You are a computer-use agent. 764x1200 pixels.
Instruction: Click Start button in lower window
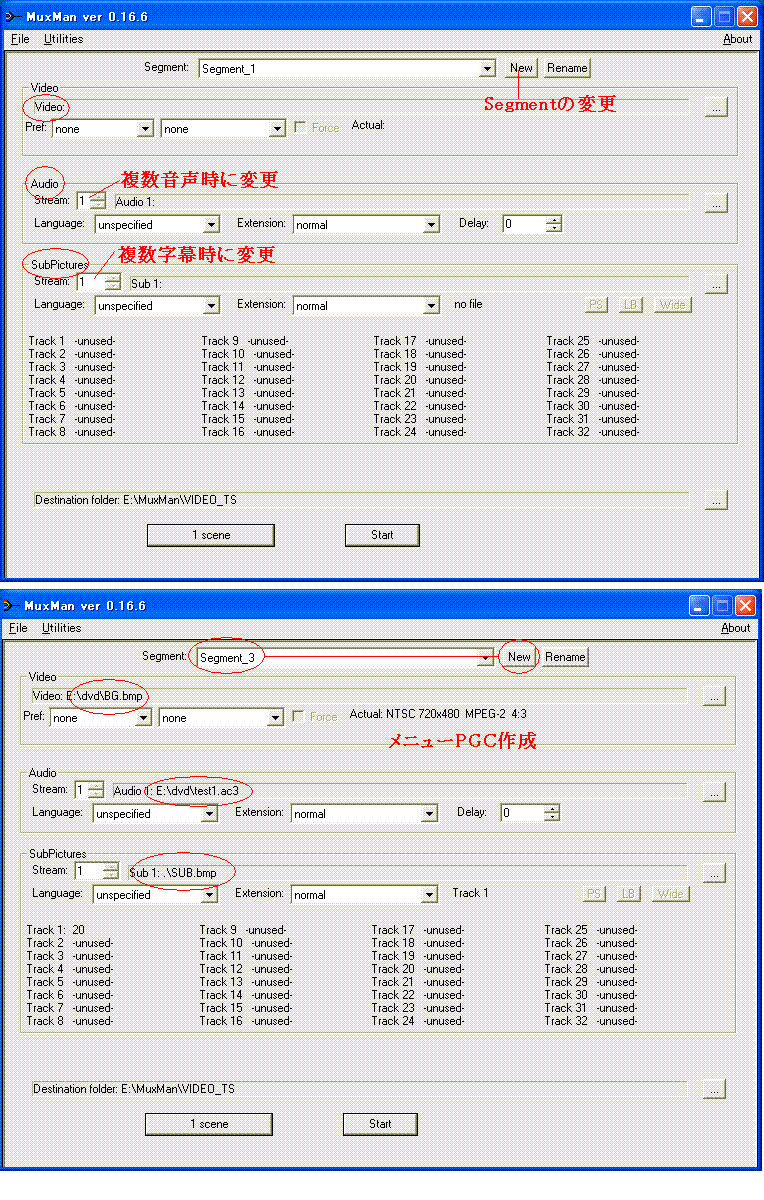tap(380, 1124)
